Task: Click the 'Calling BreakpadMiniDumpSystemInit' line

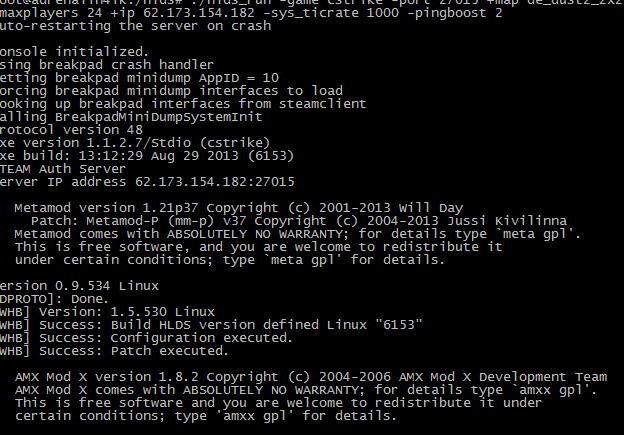Action: 131,117
